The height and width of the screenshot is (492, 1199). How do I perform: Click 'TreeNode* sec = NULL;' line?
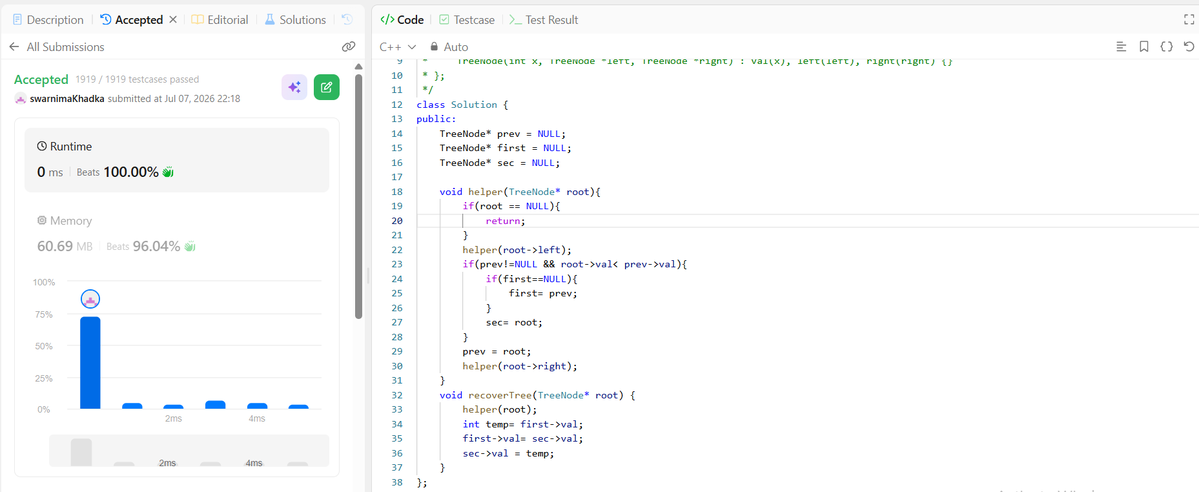pos(499,162)
